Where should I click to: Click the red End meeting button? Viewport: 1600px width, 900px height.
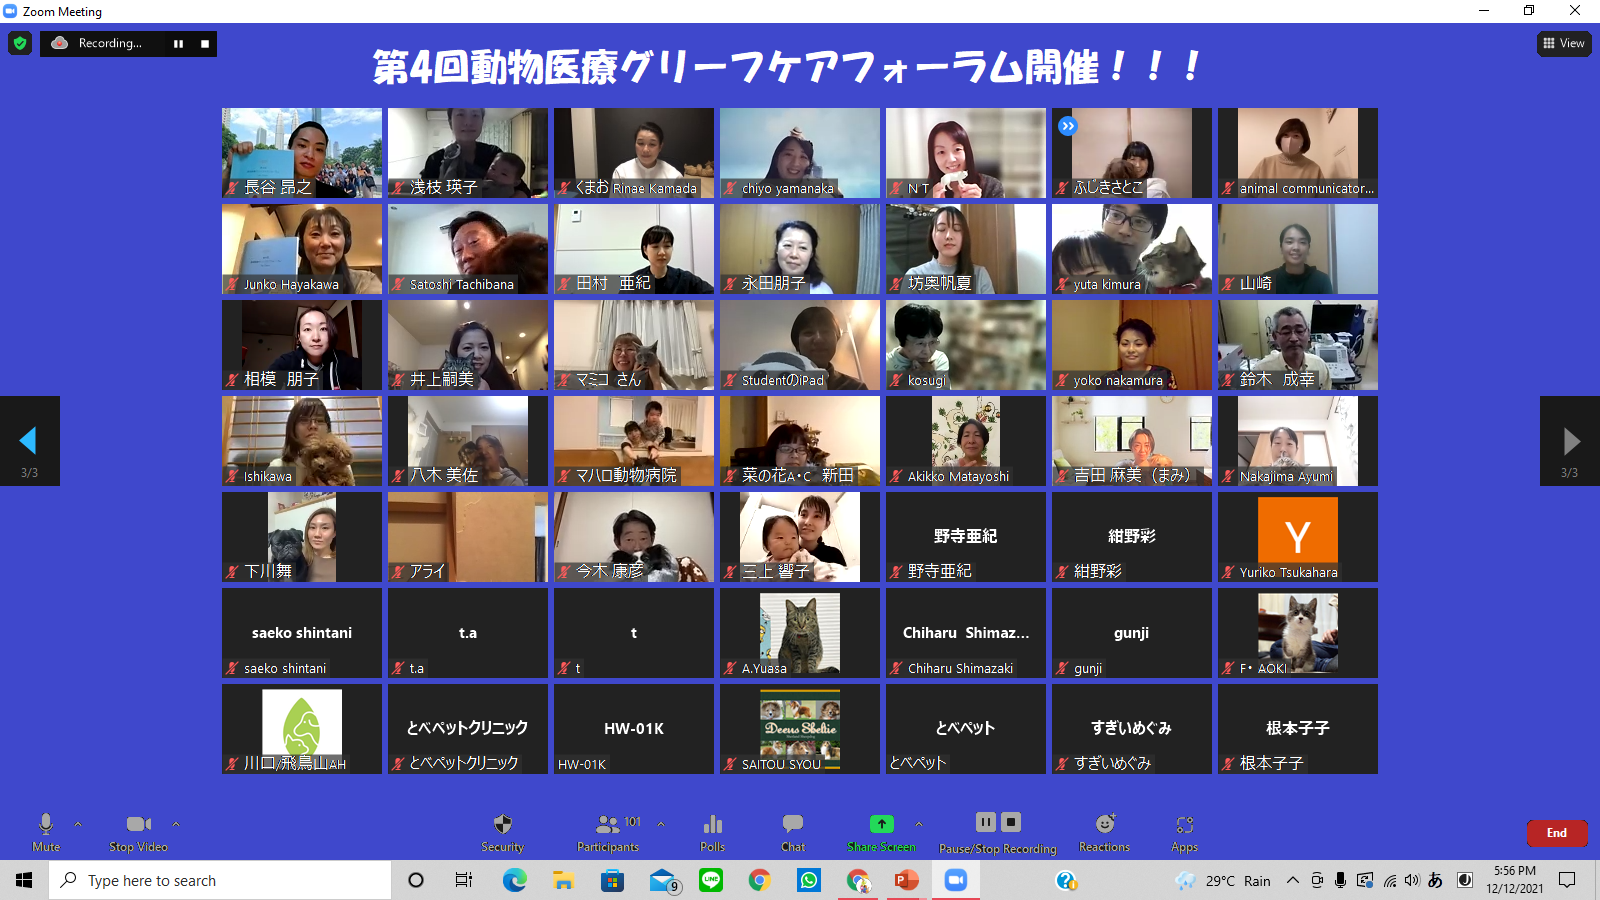coord(1557,833)
